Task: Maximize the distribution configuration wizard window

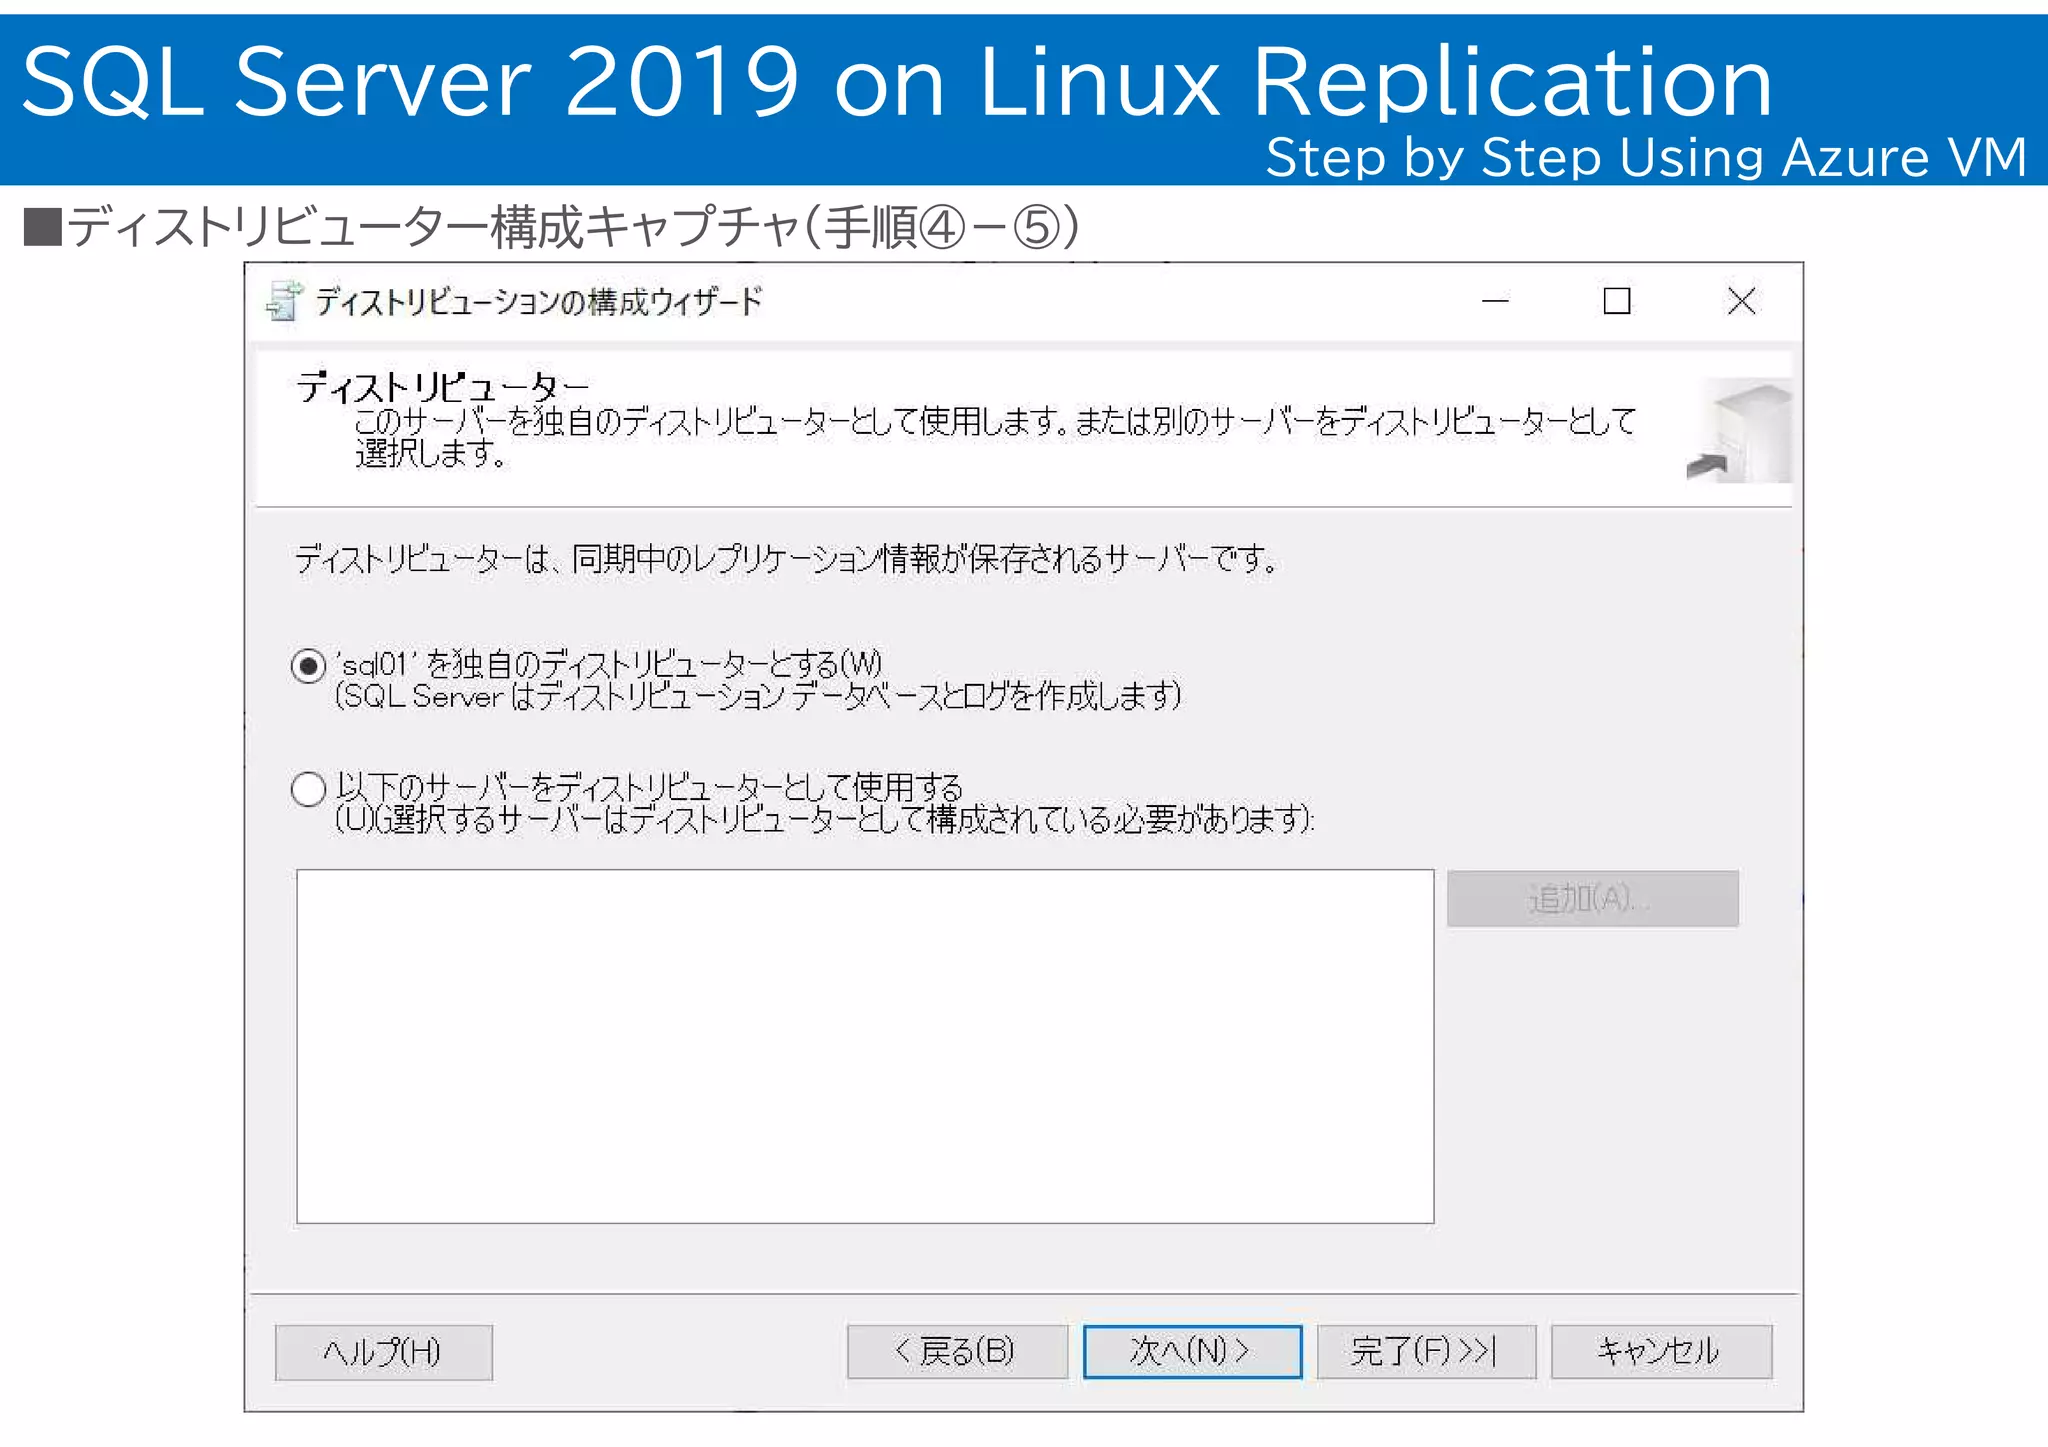Action: 1617,301
